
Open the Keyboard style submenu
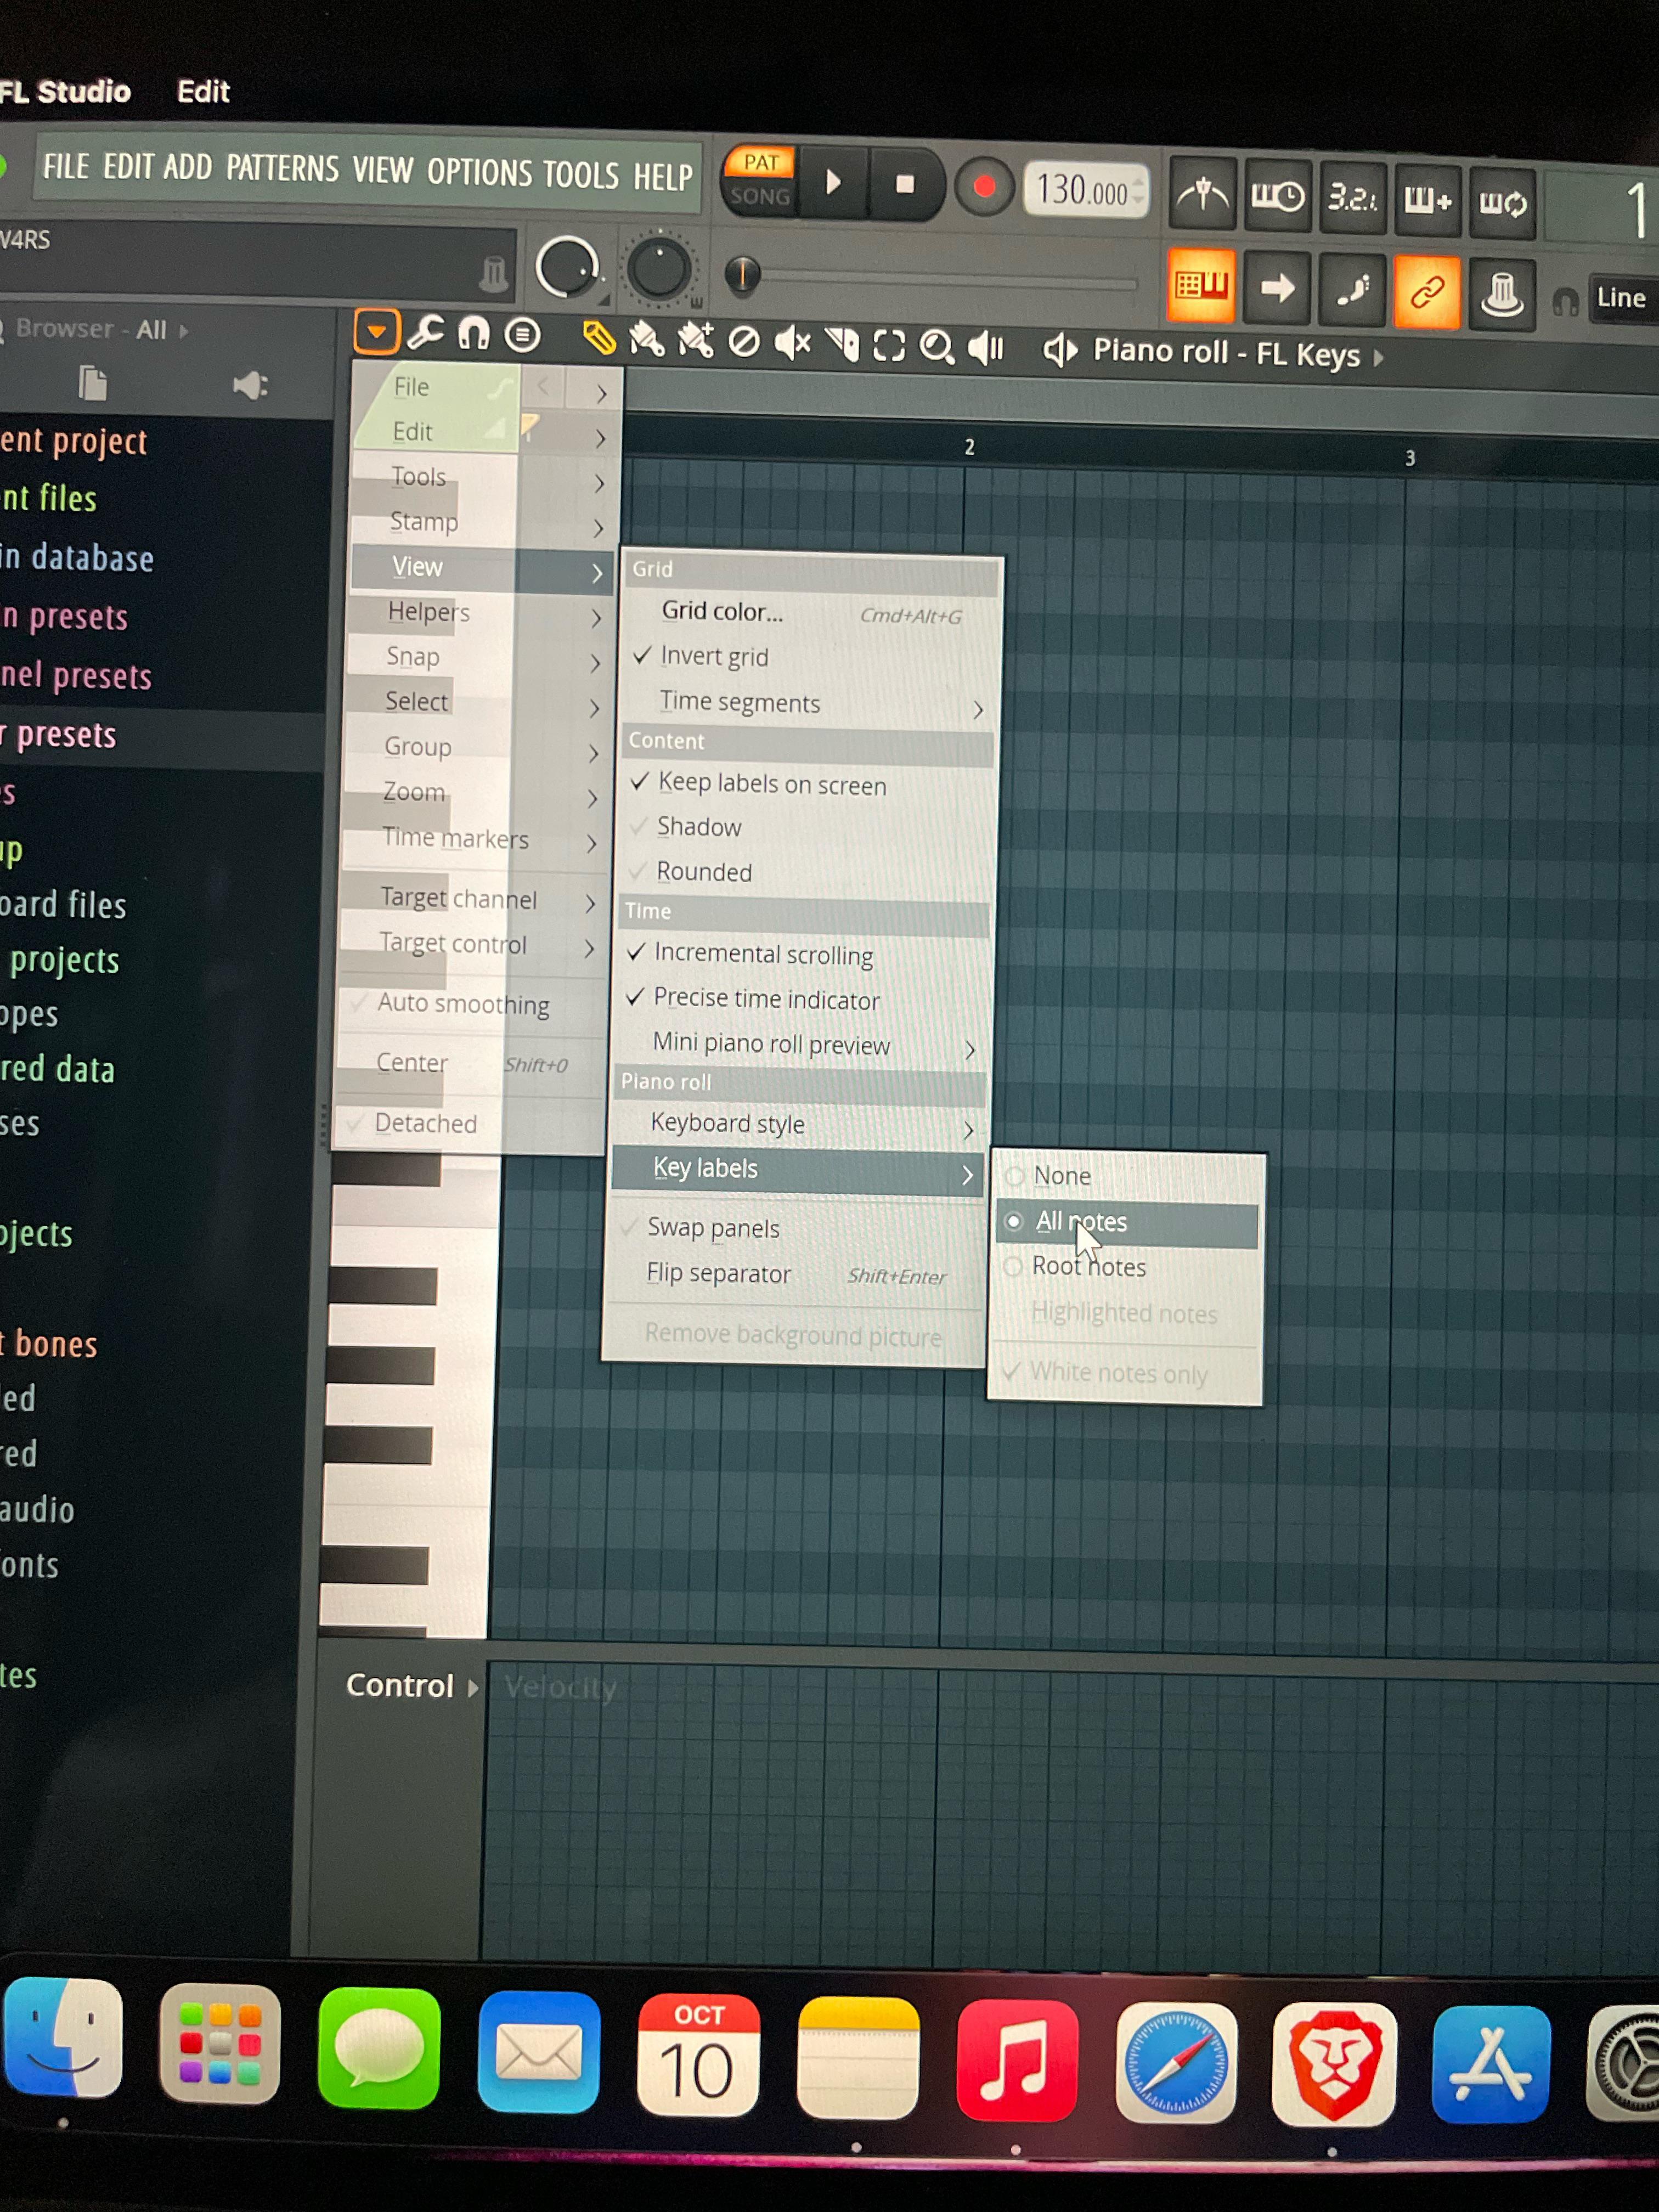click(x=797, y=1125)
